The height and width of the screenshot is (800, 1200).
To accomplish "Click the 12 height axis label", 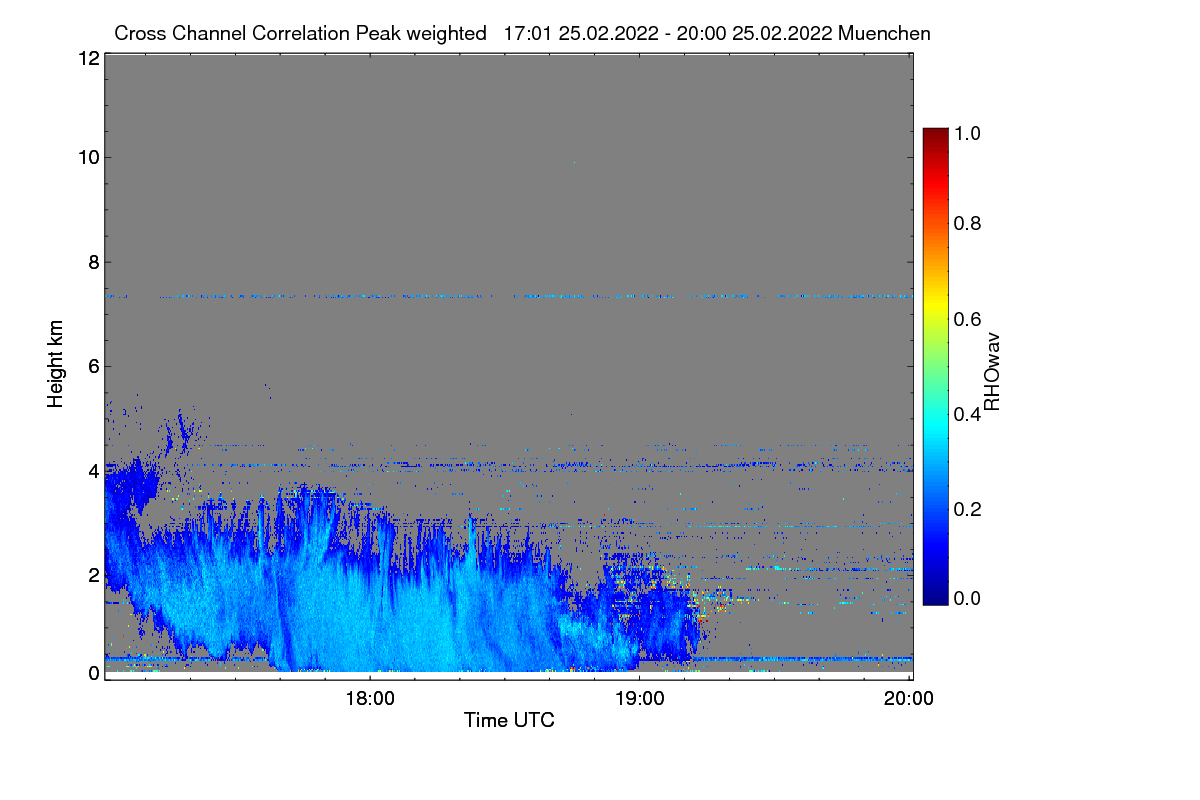I will [x=88, y=58].
